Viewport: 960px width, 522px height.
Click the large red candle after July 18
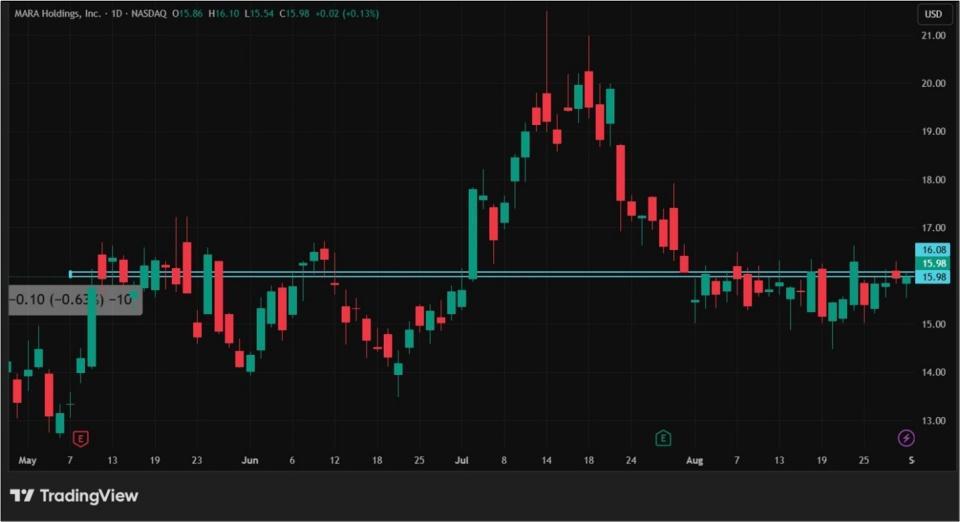click(620, 172)
